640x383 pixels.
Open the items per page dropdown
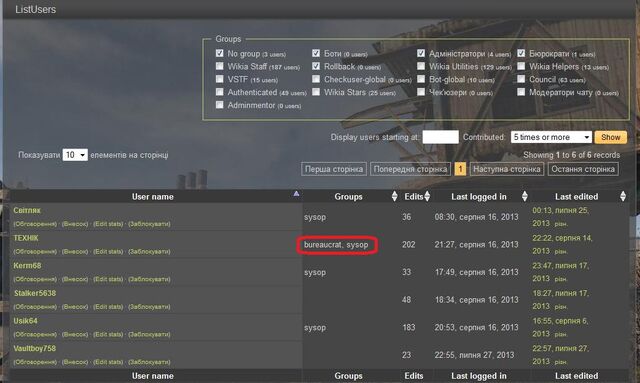pos(75,155)
